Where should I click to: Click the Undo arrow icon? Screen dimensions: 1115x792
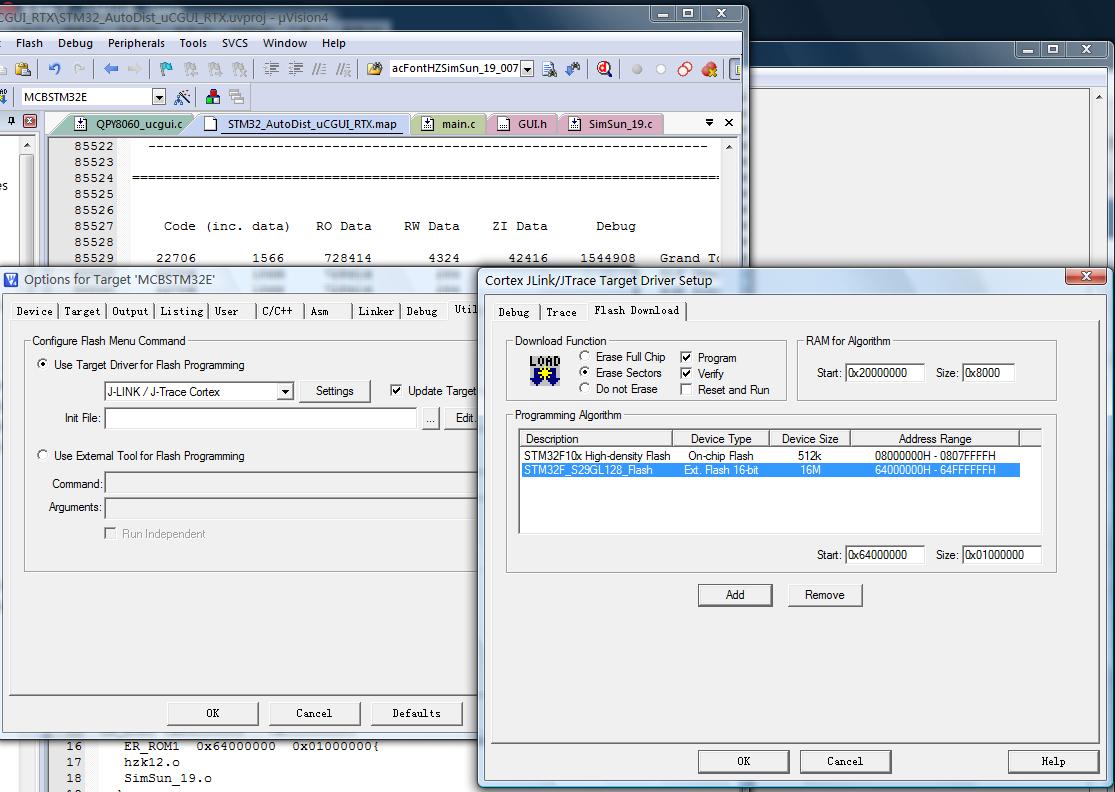[55, 69]
